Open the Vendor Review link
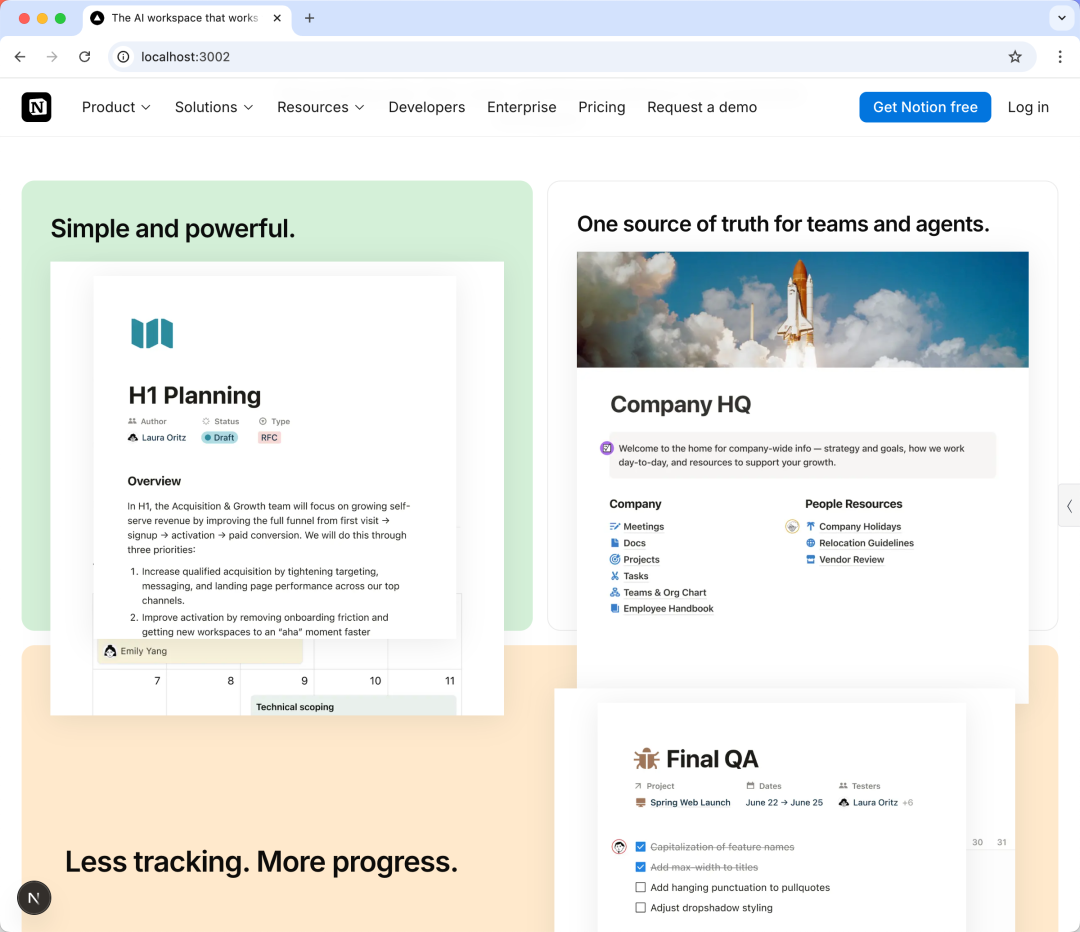 coord(851,559)
